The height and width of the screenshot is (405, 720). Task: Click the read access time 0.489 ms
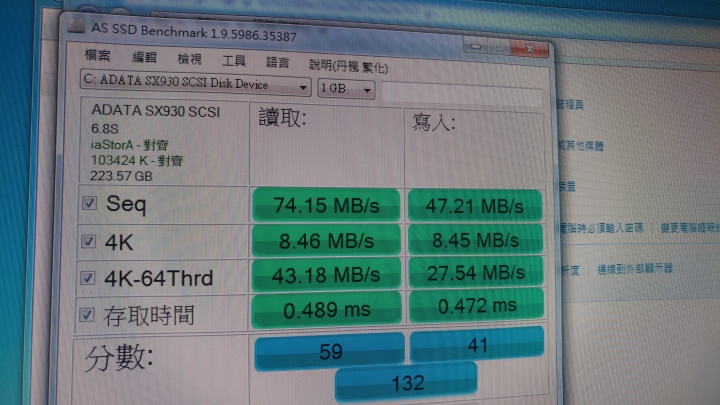tap(326, 310)
